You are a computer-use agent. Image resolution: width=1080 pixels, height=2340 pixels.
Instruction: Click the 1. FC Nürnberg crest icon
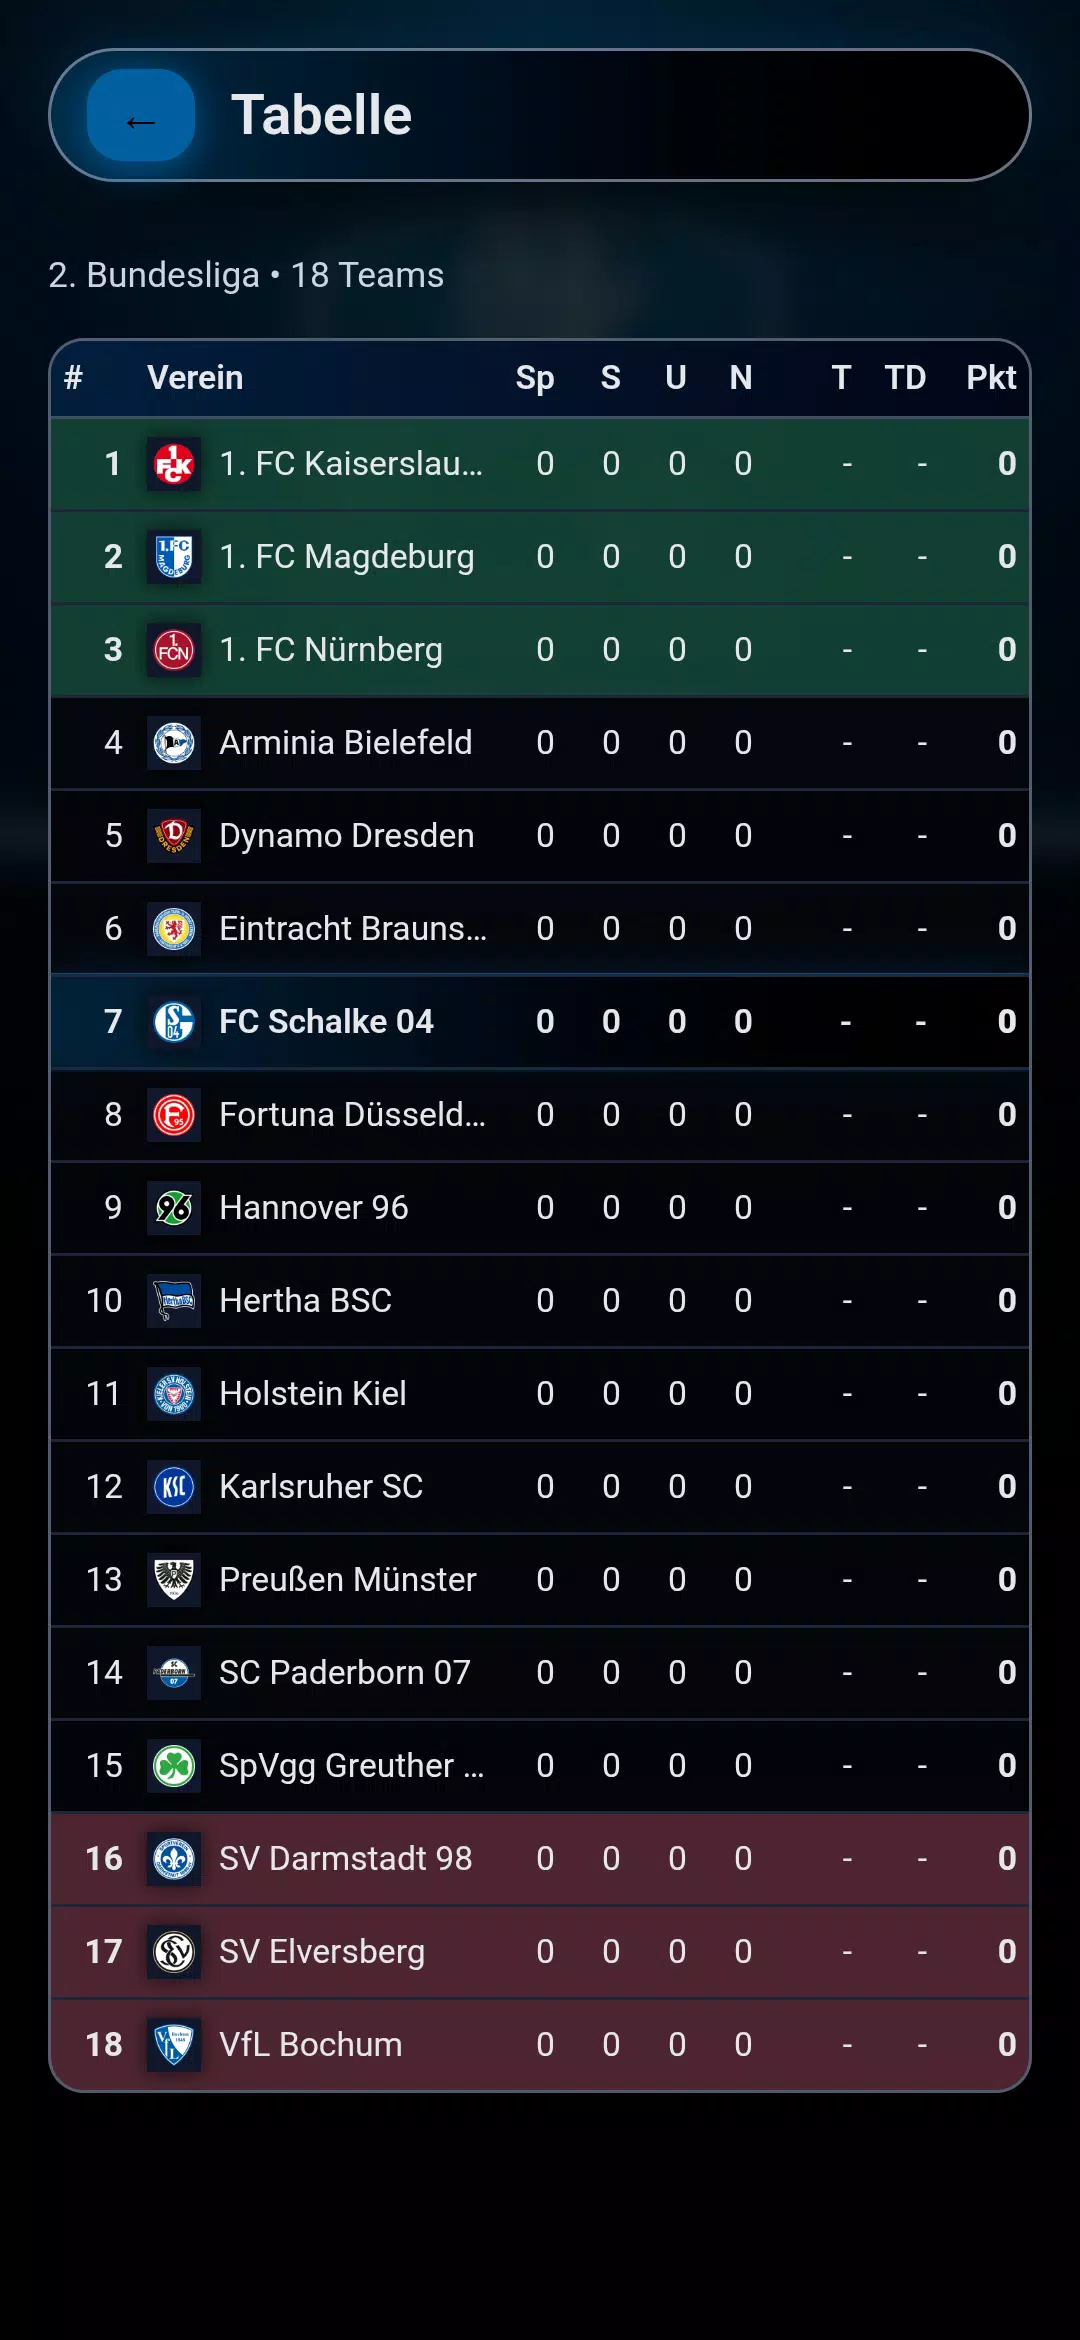[174, 650]
